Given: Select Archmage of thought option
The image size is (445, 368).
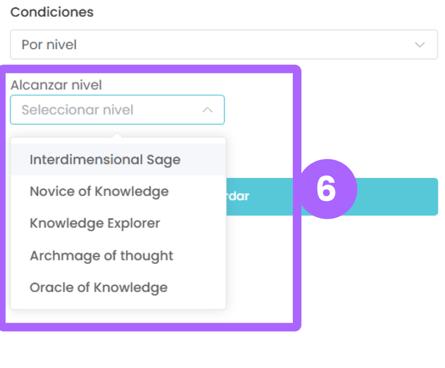Looking at the screenshot, I should click(x=101, y=256).
